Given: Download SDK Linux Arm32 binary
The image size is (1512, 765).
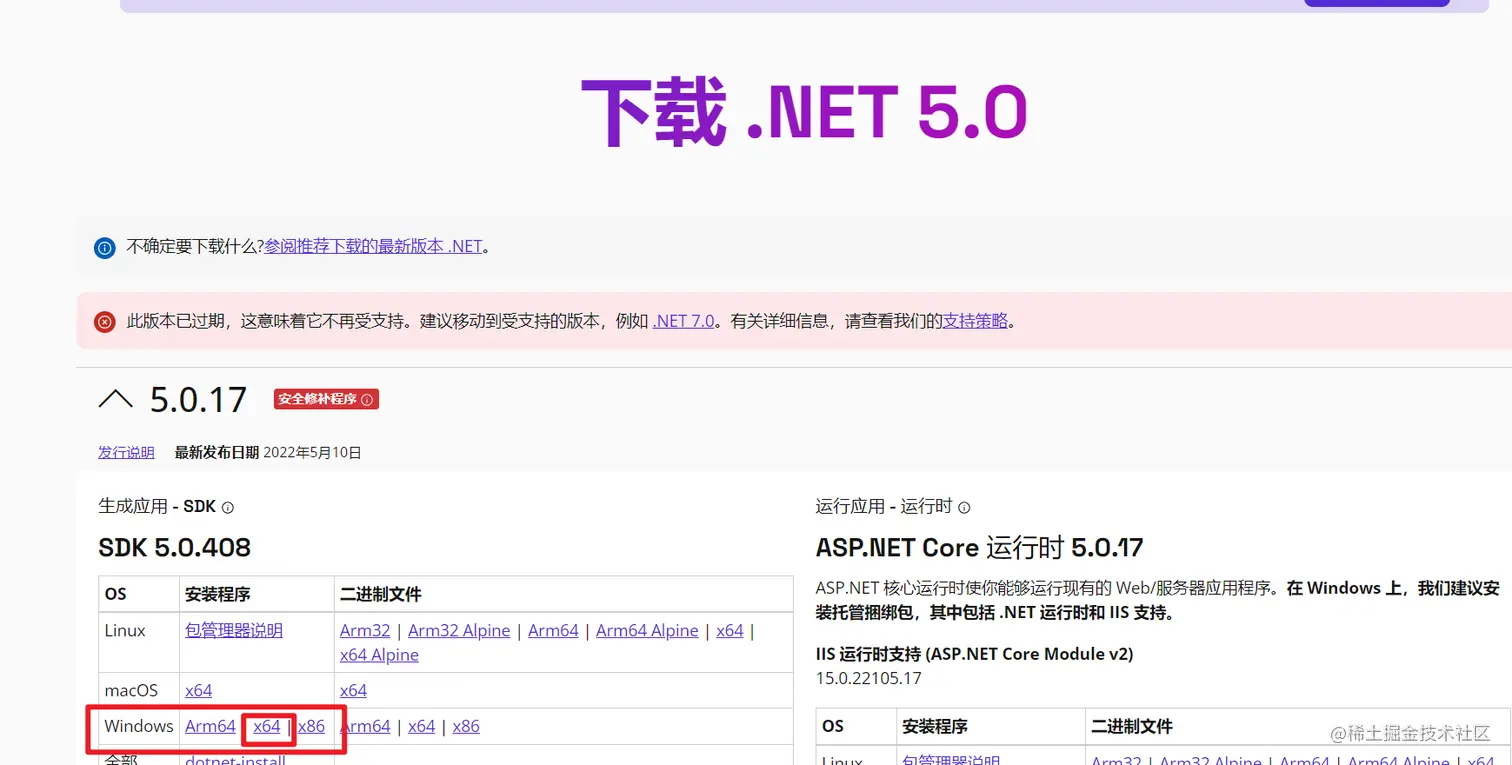Looking at the screenshot, I should point(365,631).
